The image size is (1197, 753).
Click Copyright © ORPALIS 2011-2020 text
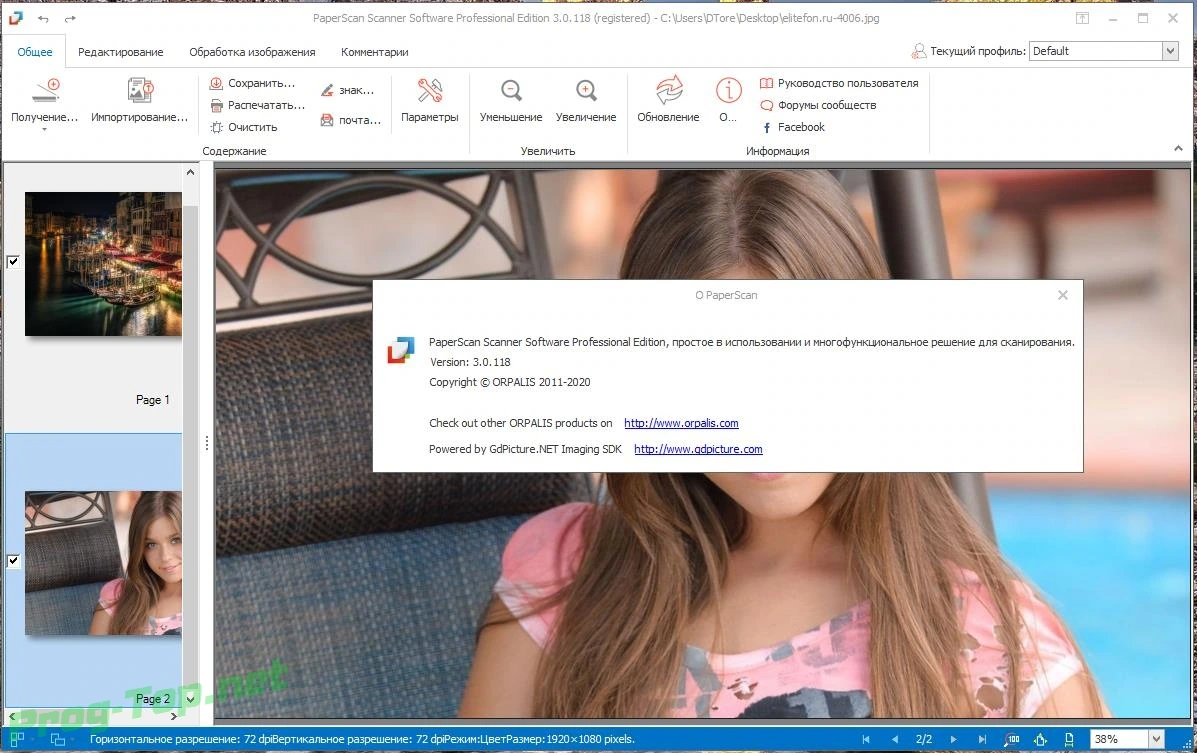point(510,382)
